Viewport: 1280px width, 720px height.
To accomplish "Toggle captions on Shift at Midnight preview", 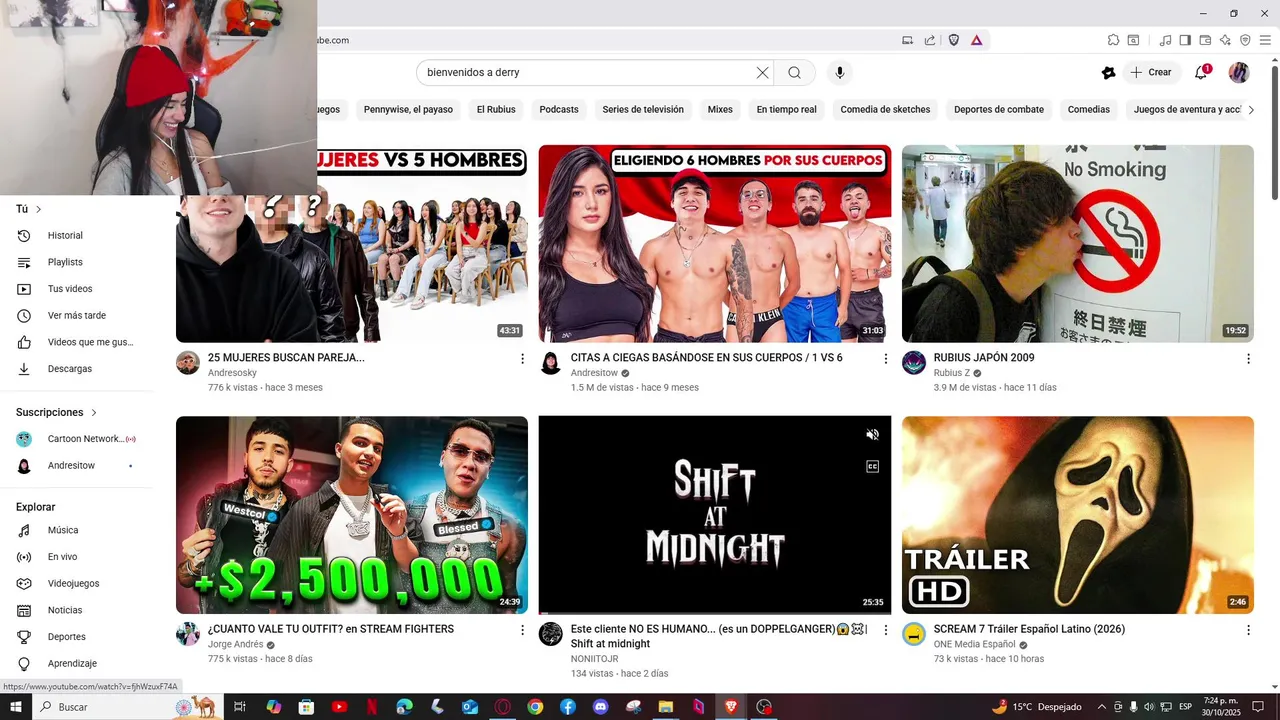I will click(x=872, y=466).
